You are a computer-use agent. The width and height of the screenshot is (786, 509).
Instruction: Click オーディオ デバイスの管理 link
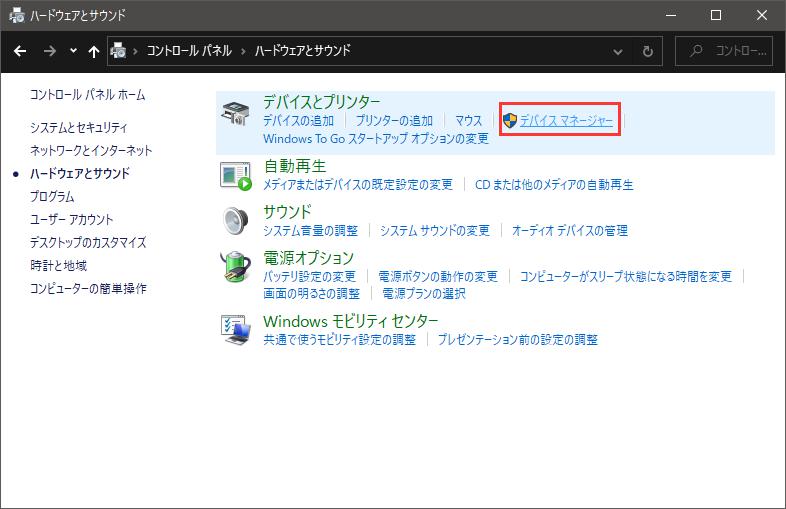(x=570, y=231)
